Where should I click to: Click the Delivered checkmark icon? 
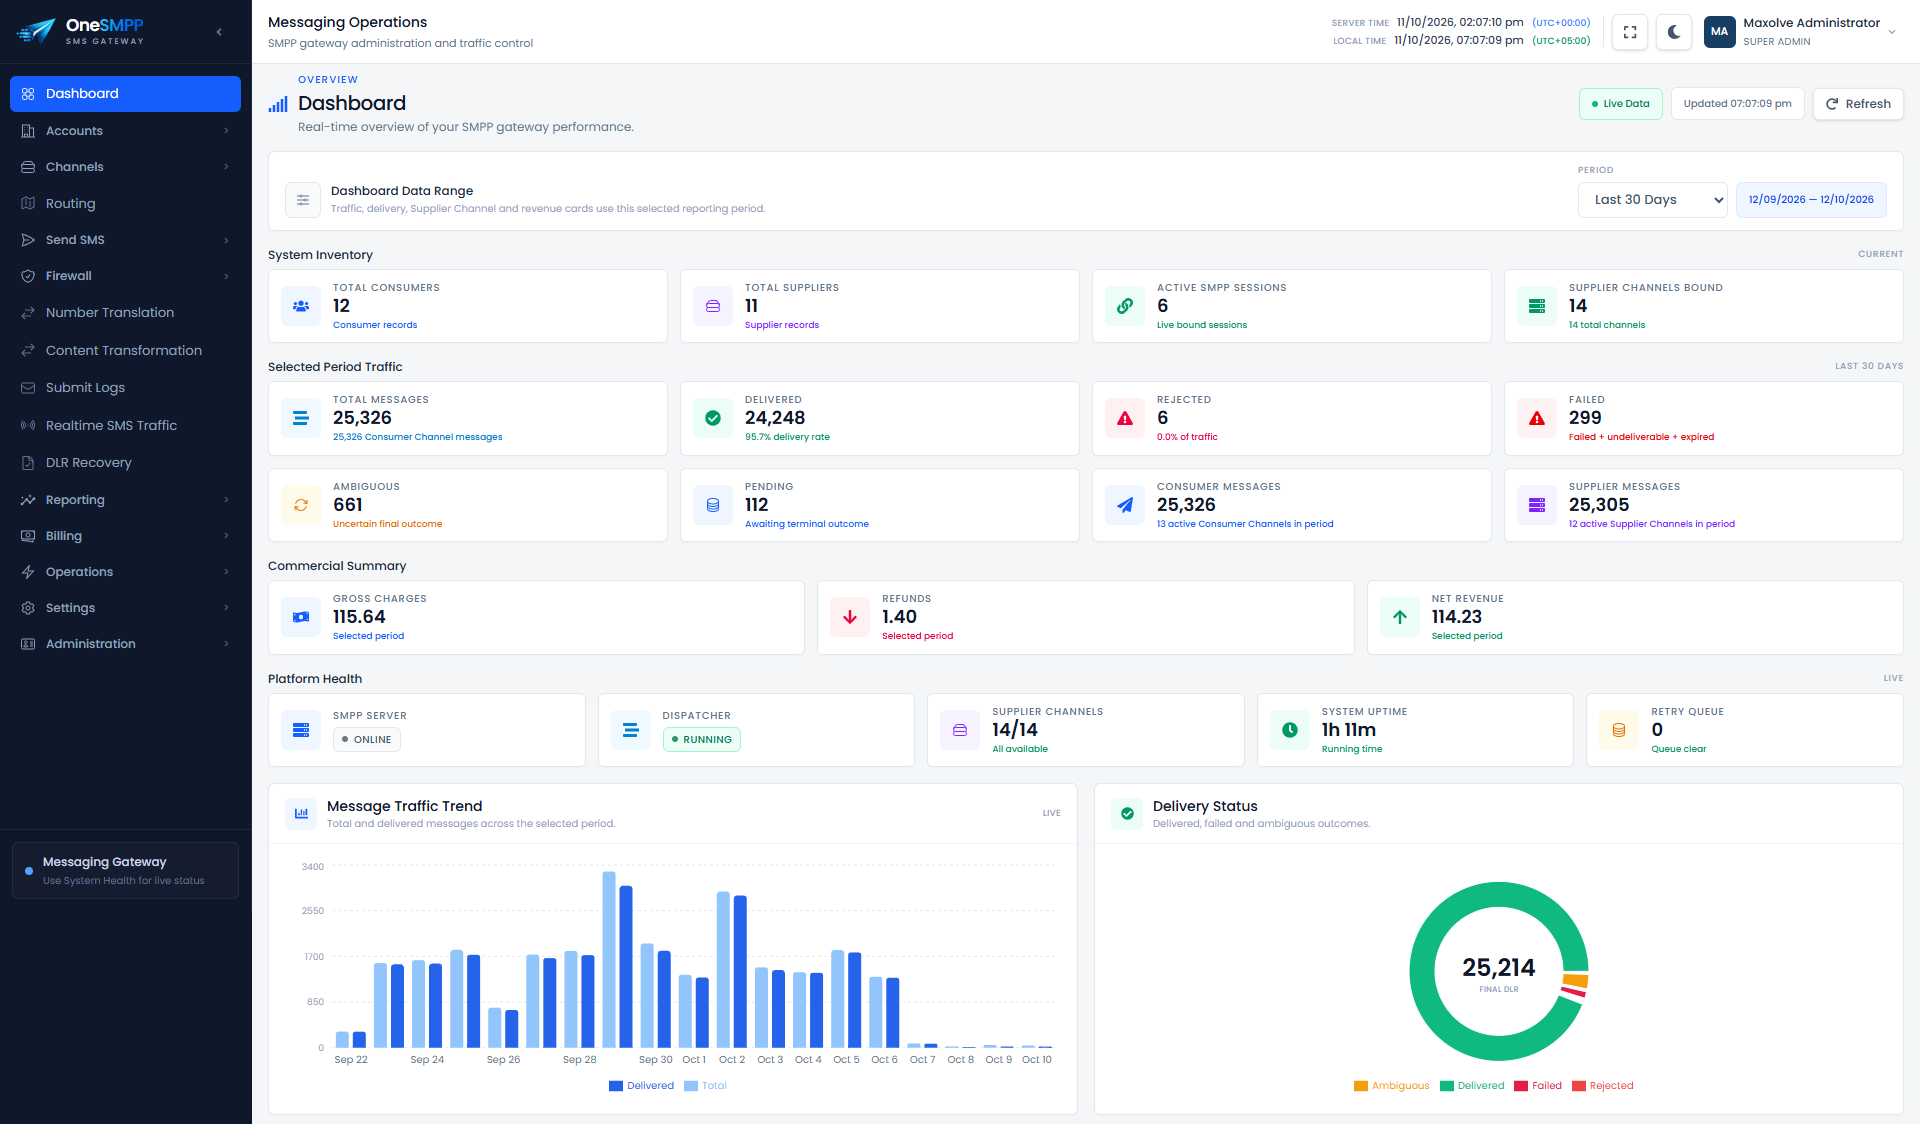click(x=713, y=418)
